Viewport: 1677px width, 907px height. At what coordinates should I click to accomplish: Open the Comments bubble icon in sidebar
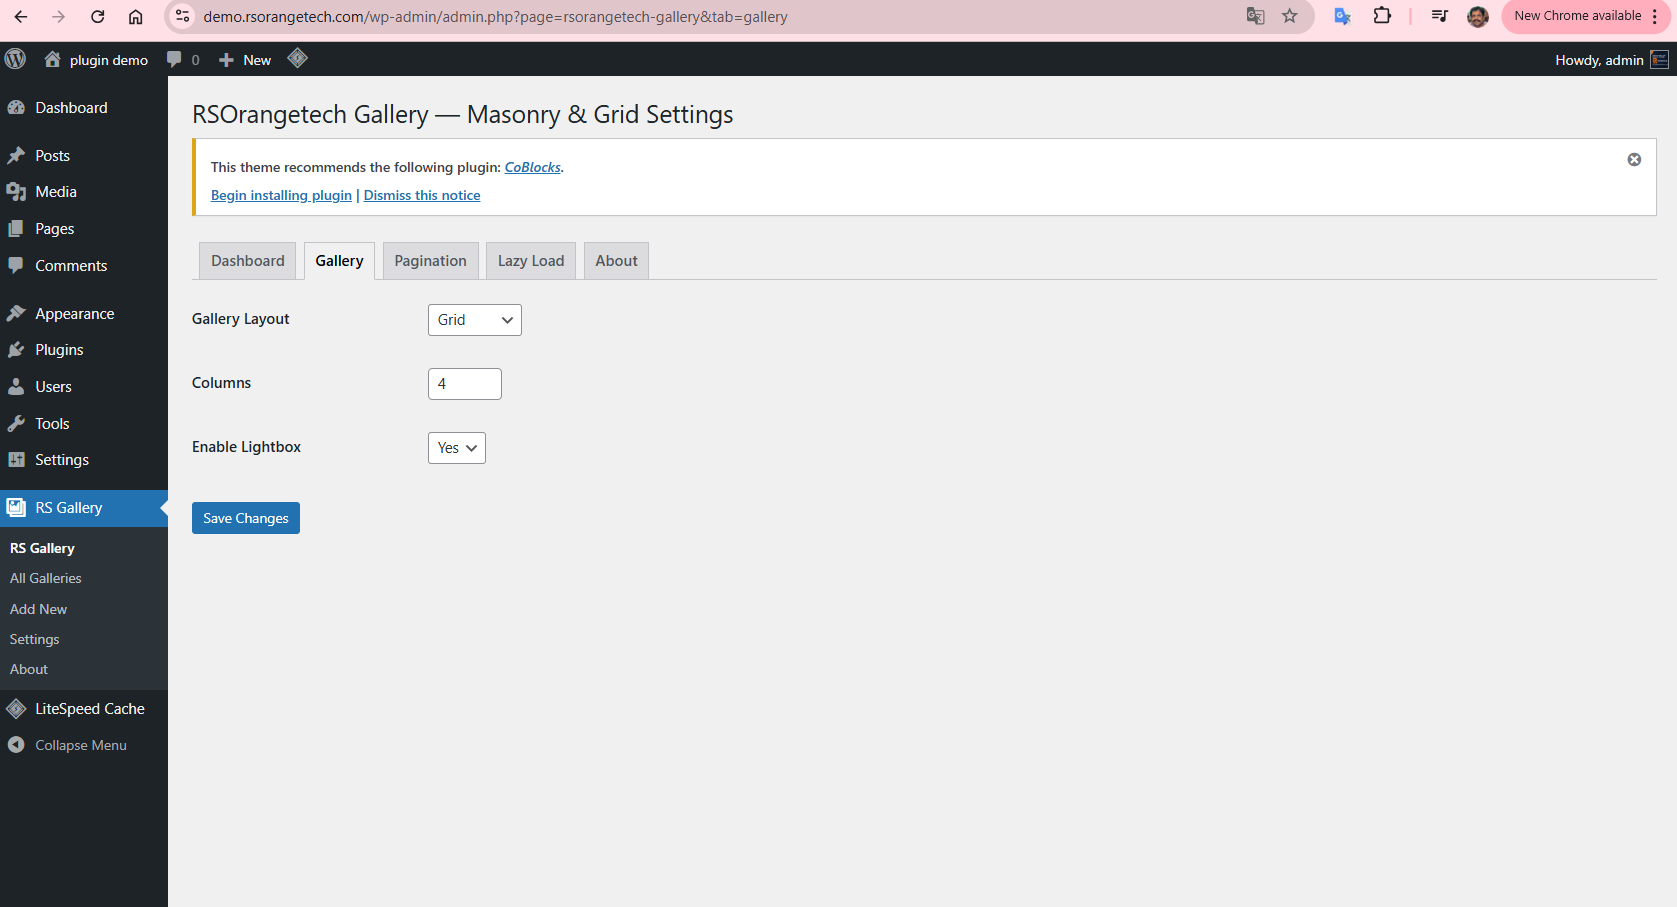coord(17,265)
